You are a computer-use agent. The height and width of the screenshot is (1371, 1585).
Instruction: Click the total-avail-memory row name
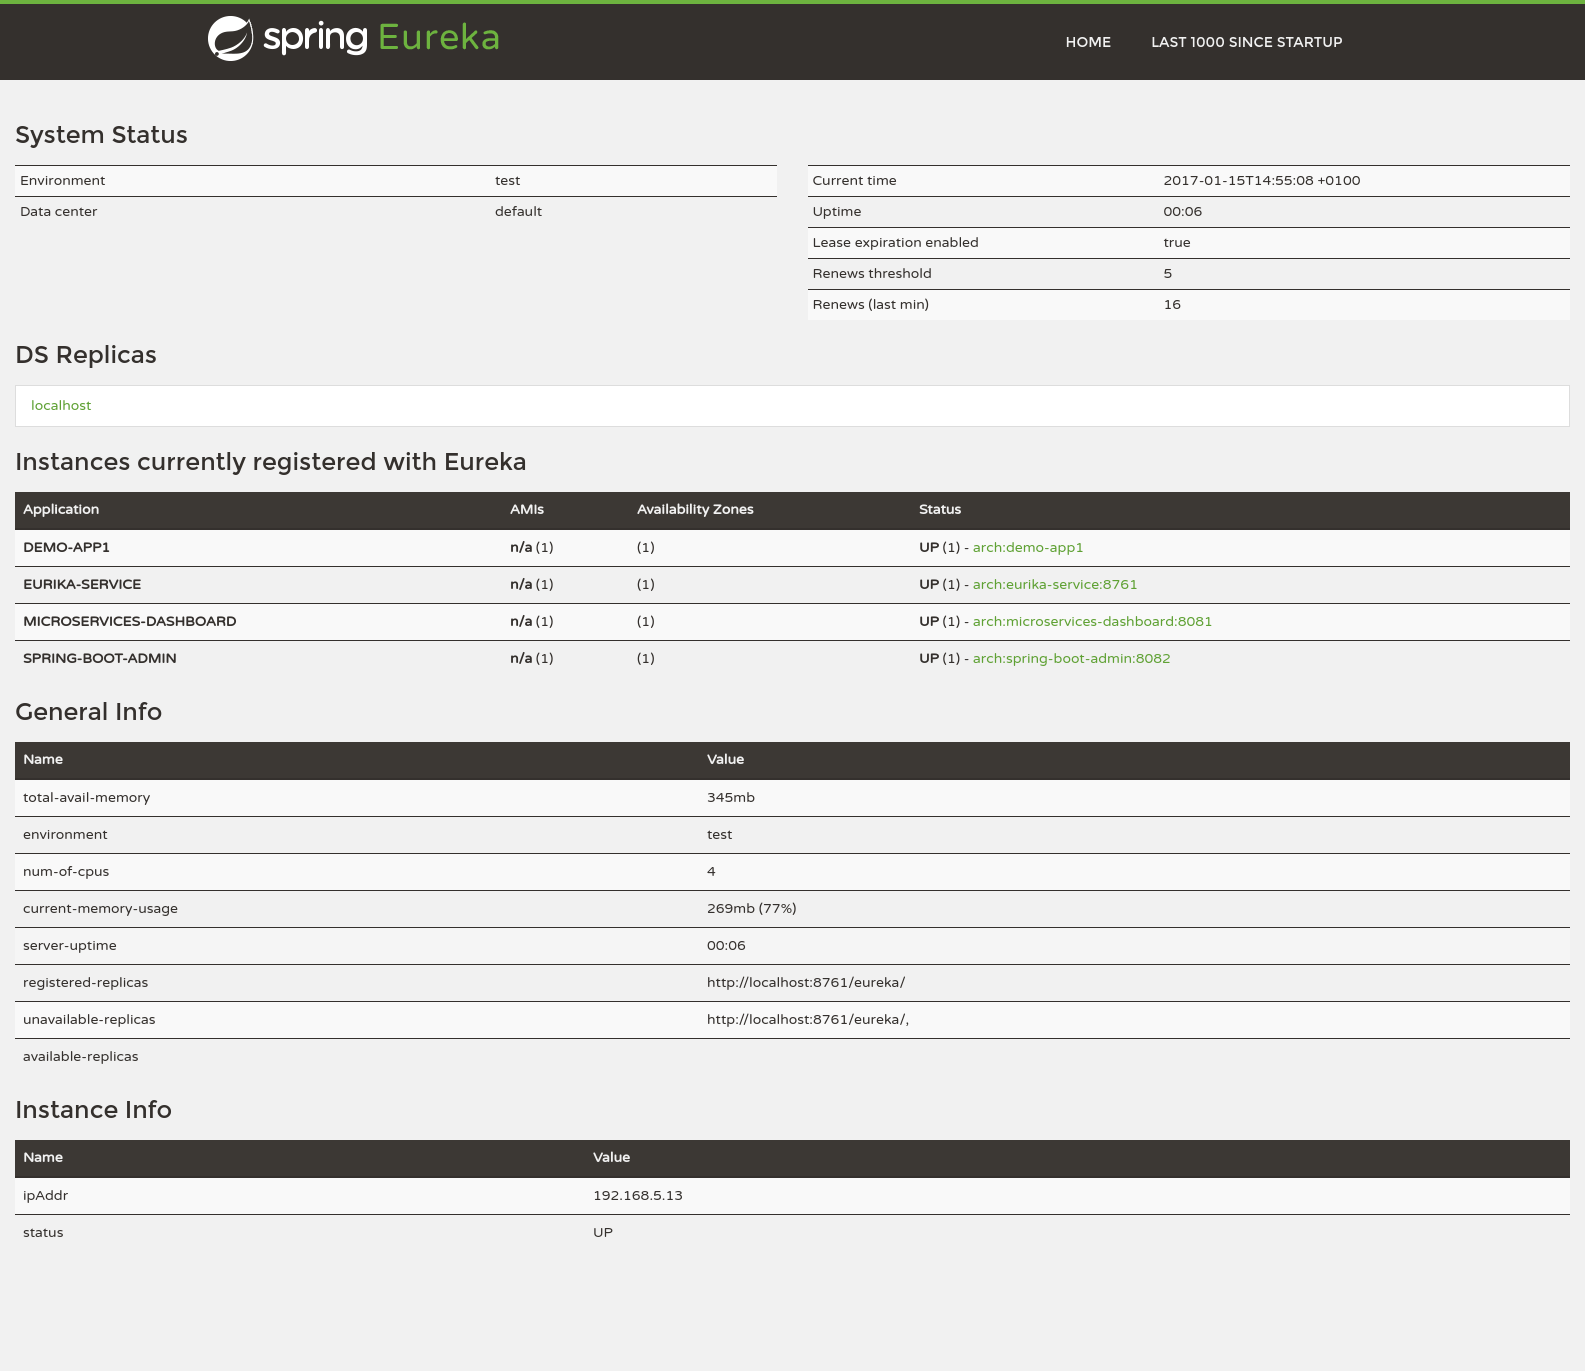point(87,797)
